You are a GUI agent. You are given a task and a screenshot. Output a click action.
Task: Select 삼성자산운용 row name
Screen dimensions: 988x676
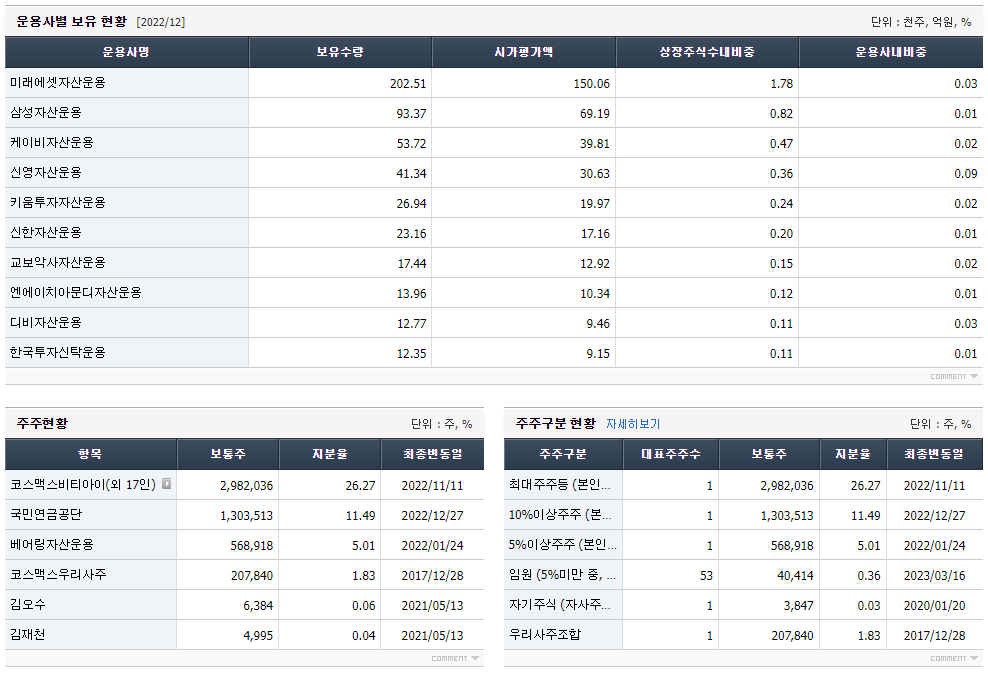click(x=46, y=113)
